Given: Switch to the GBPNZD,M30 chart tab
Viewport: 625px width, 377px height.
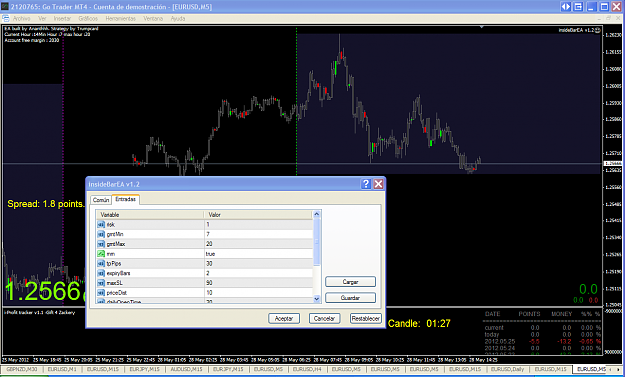Looking at the screenshot, I should tap(22, 369).
